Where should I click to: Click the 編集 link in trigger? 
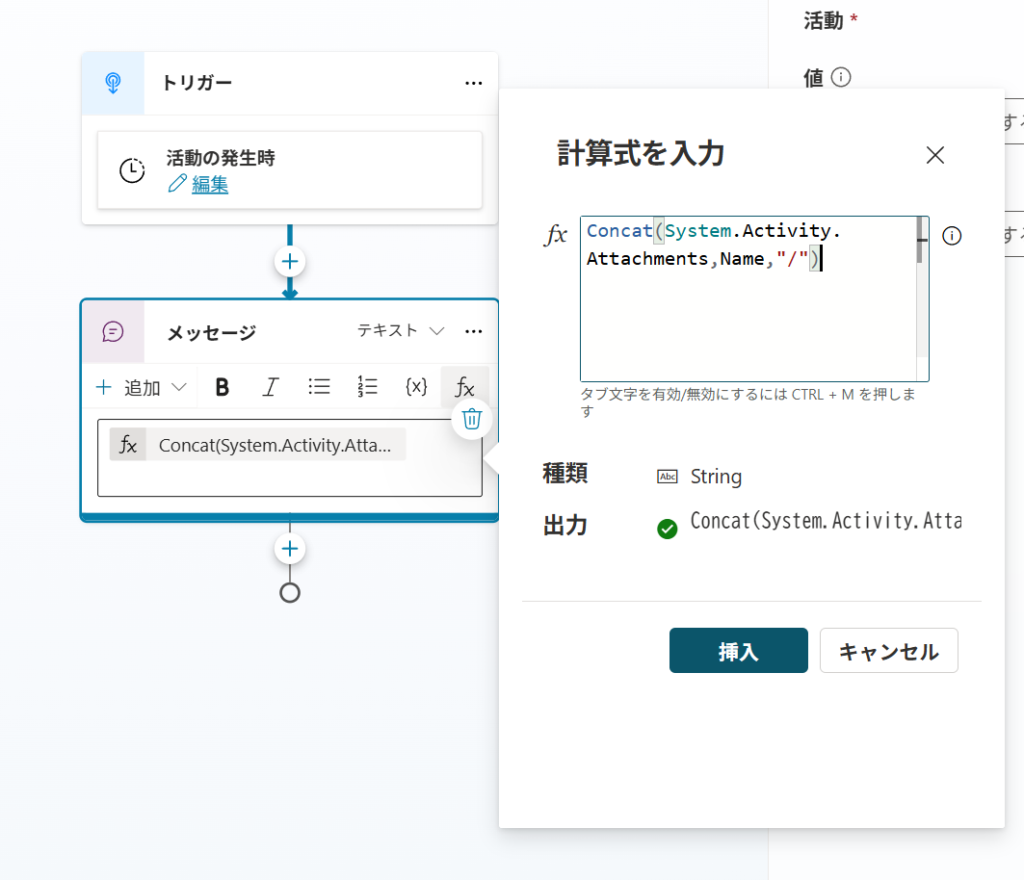[x=210, y=184]
